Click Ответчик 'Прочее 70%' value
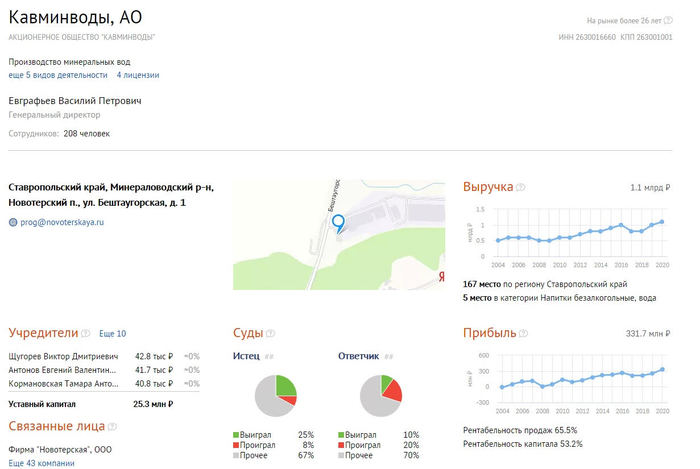The width and height of the screenshot is (700, 469). 411,455
